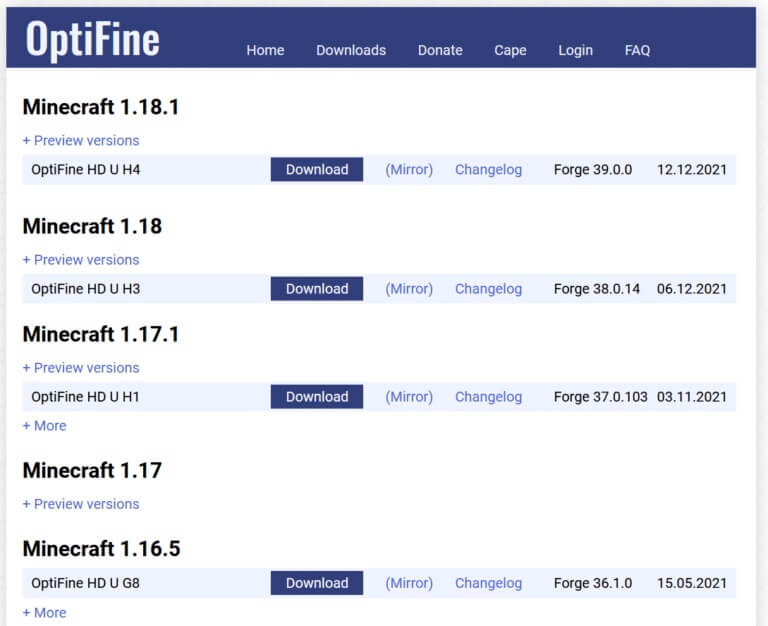Open the Cape menu item
The image size is (768, 626).
pos(510,50)
